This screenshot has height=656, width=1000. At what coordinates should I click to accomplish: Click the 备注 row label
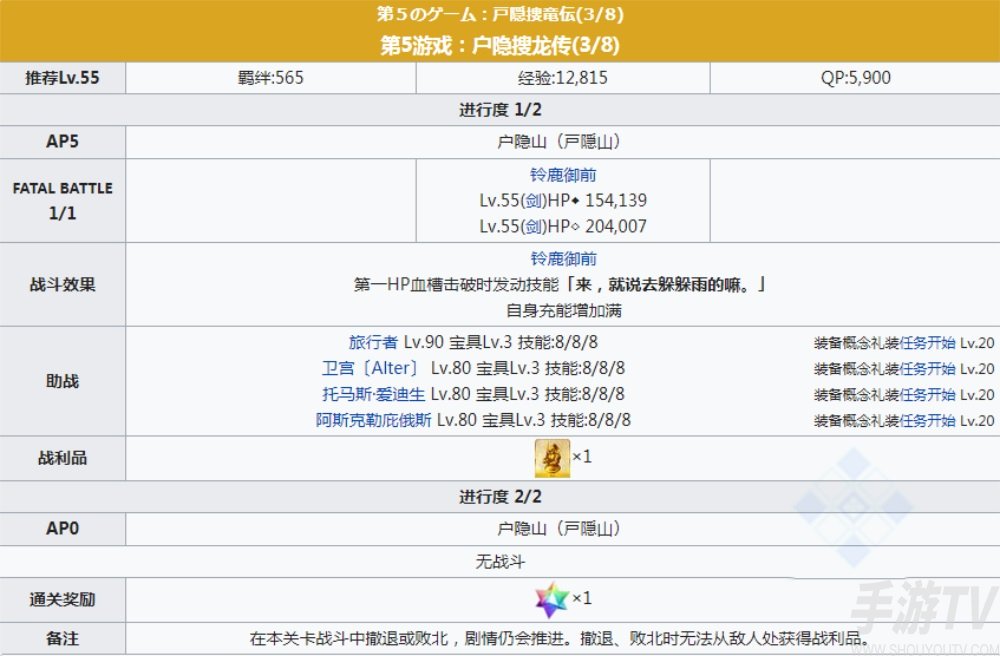(62, 639)
